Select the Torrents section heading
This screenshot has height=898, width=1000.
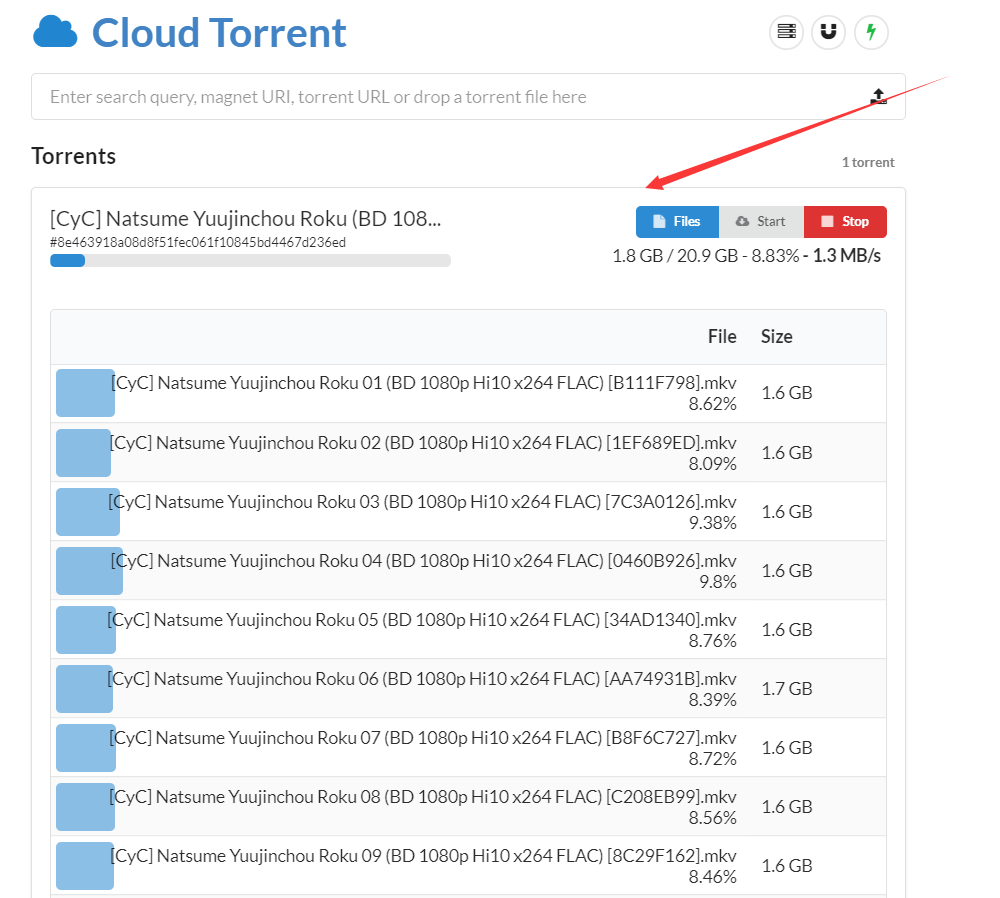(x=74, y=156)
